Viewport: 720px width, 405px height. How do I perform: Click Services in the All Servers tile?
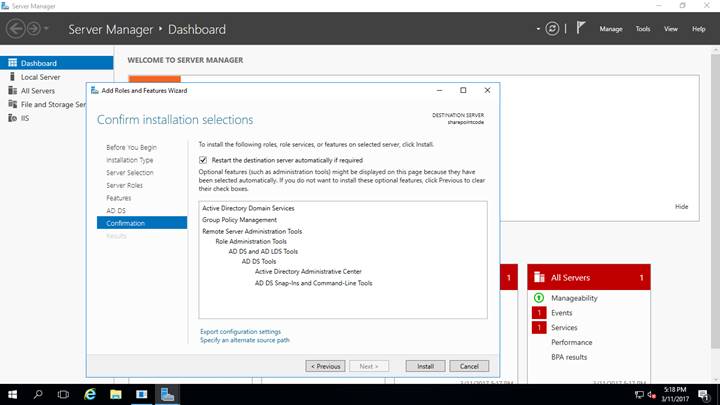pos(564,327)
